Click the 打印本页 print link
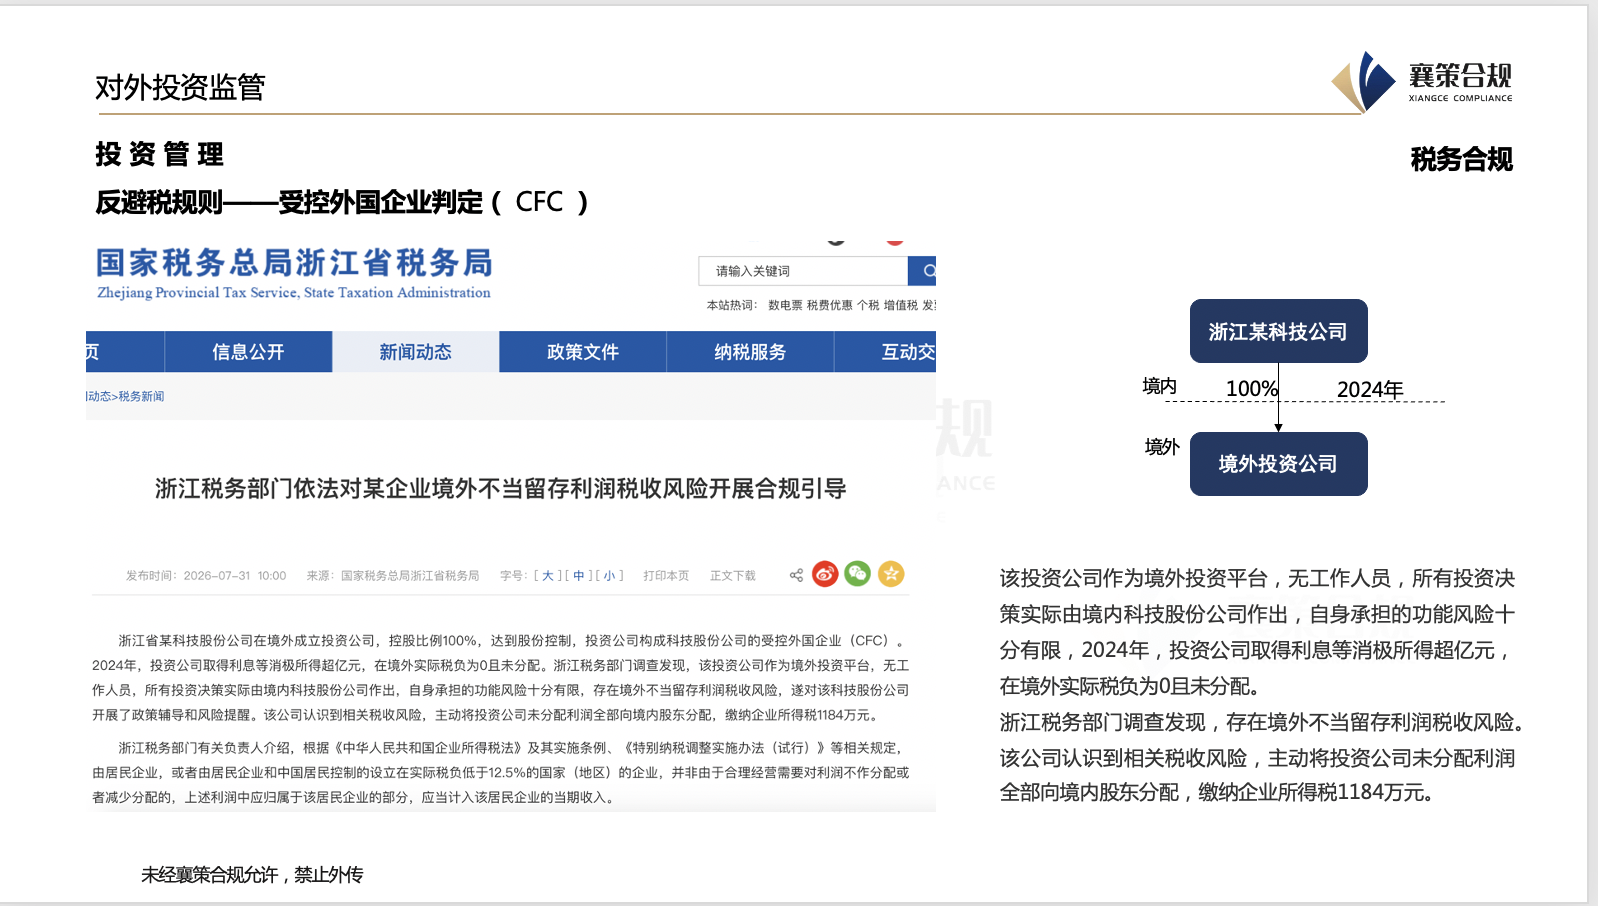Viewport: 1598px width, 906px height. [x=666, y=576]
